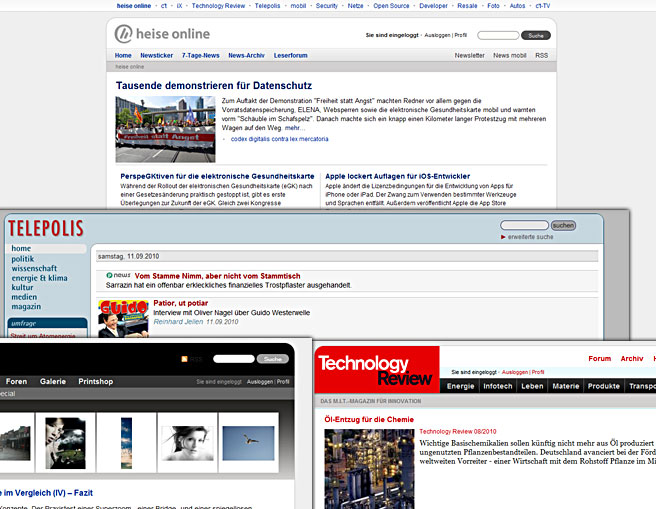Click the Telepolis red logo
Image resolution: width=656 pixels, height=509 pixels.
pyautogui.click(x=46, y=228)
